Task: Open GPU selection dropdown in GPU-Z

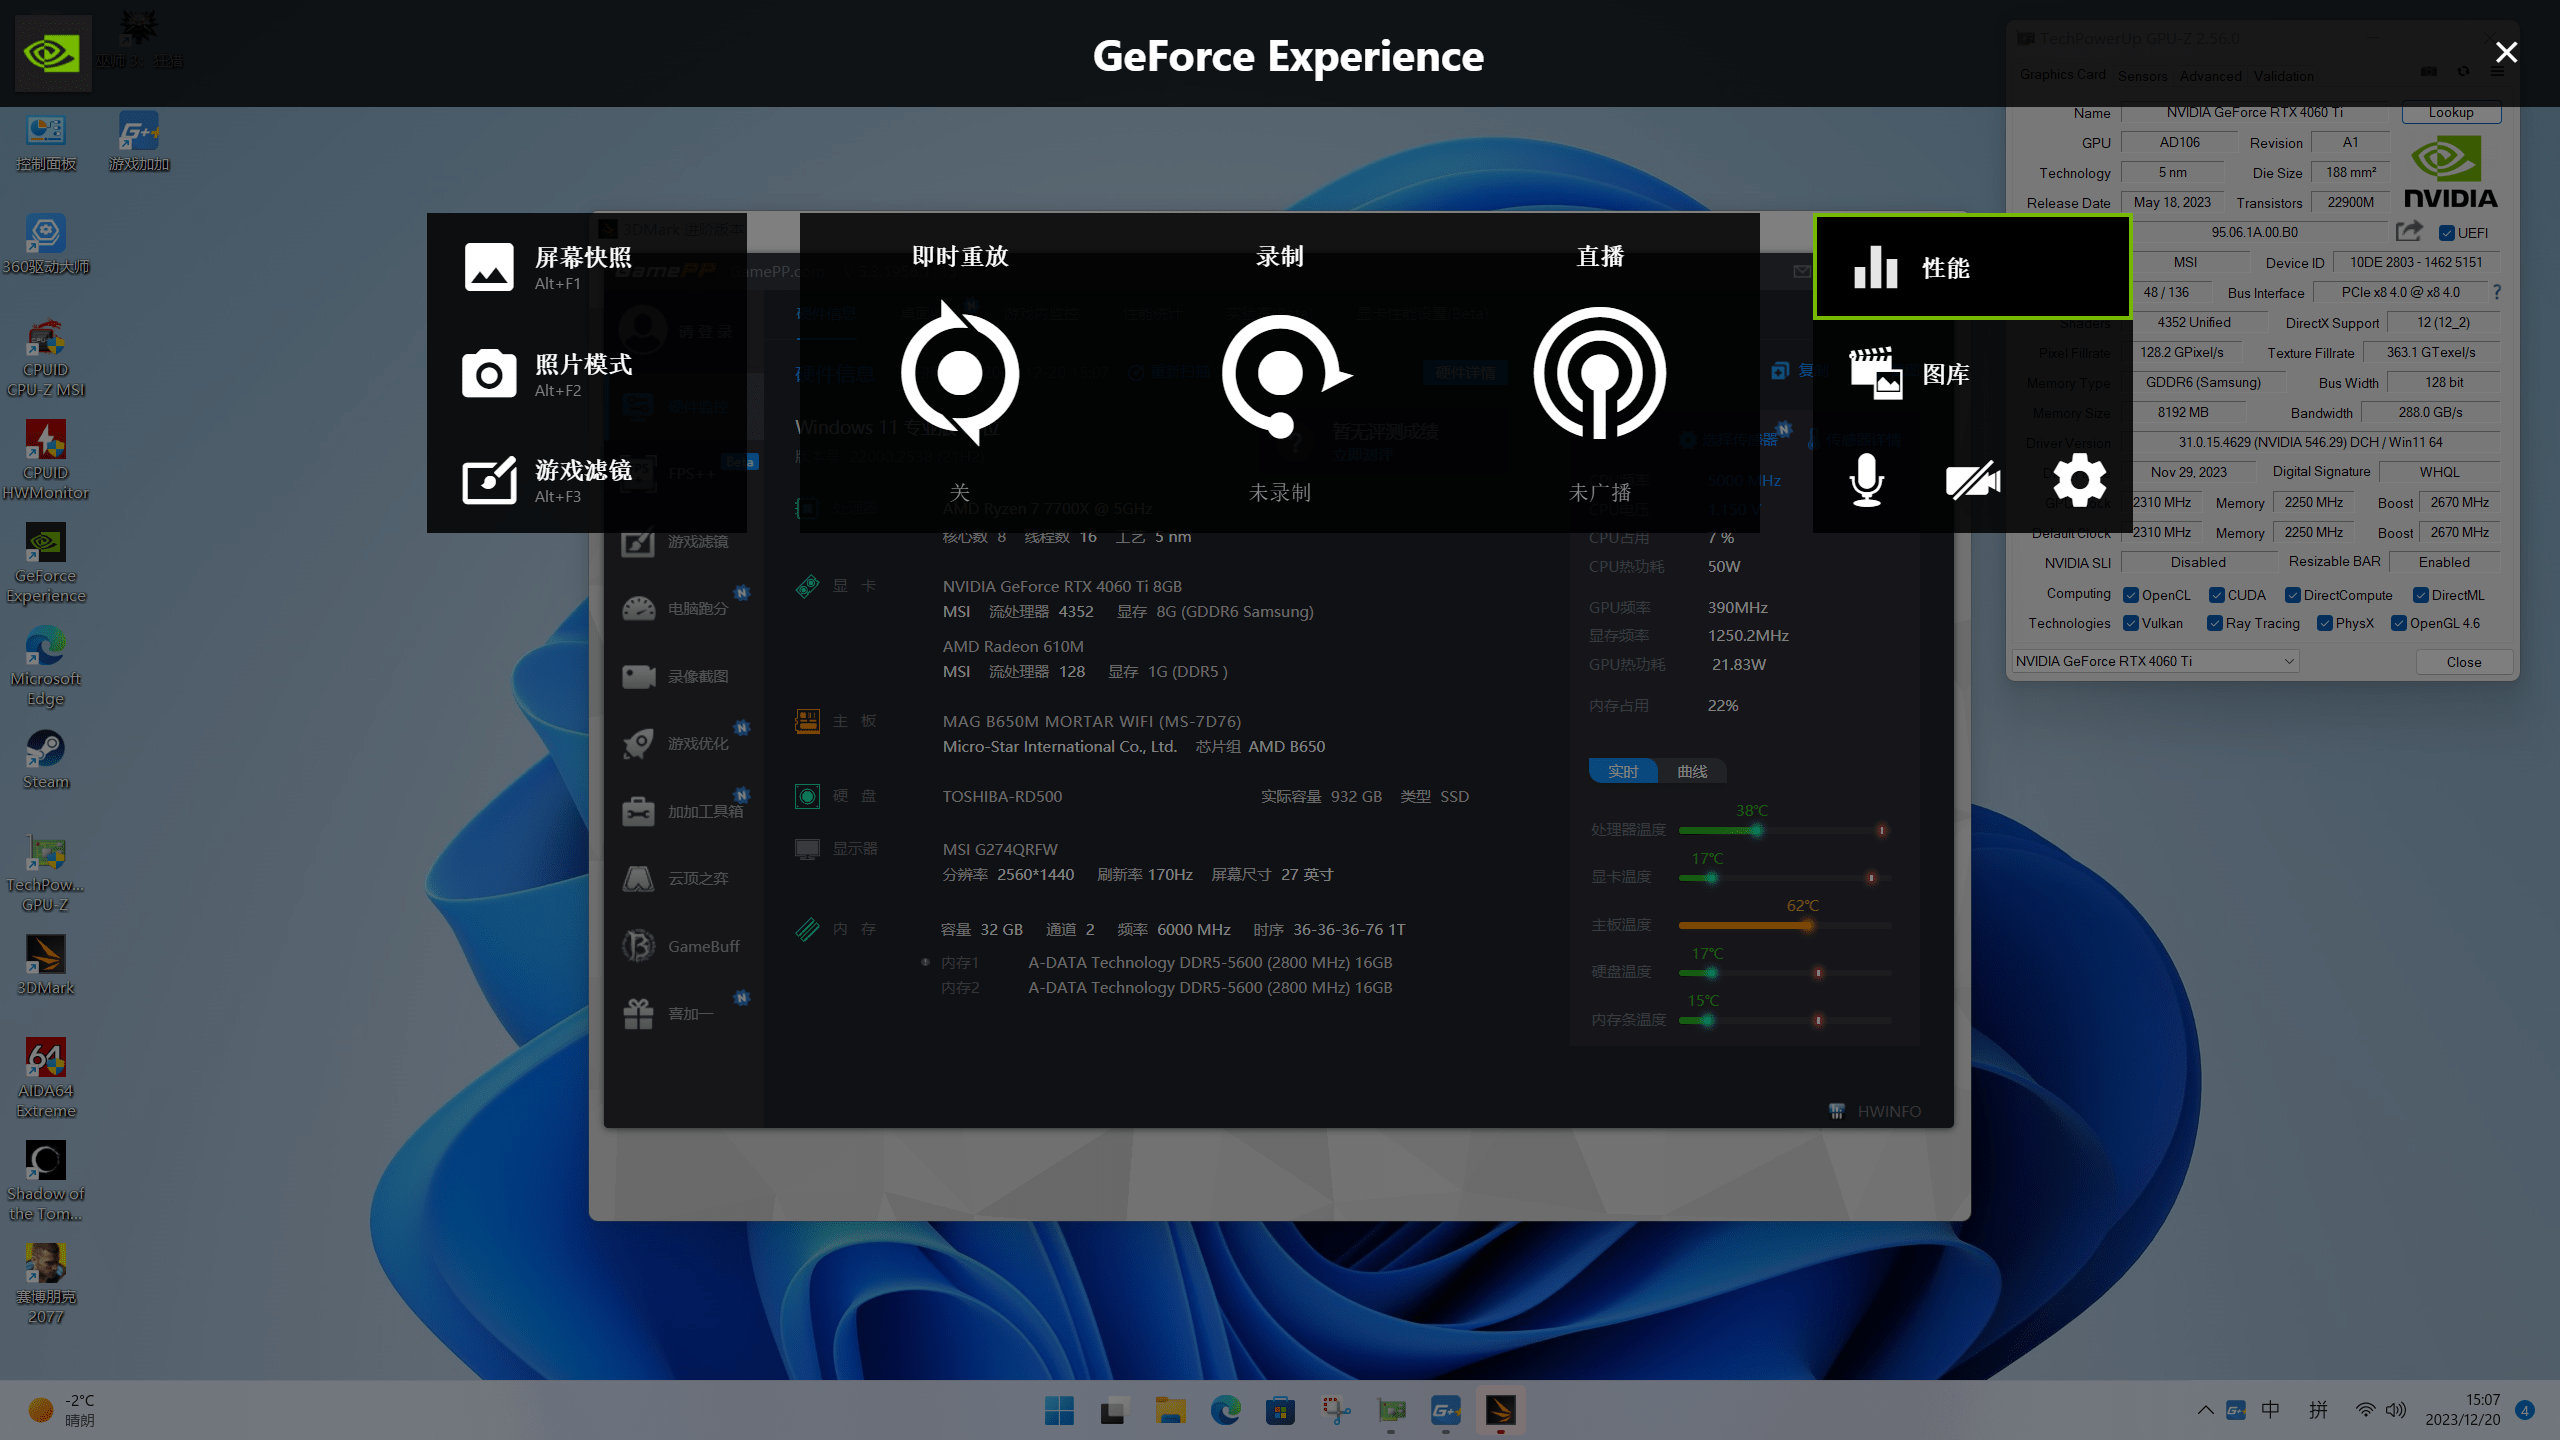Action: click(2155, 661)
